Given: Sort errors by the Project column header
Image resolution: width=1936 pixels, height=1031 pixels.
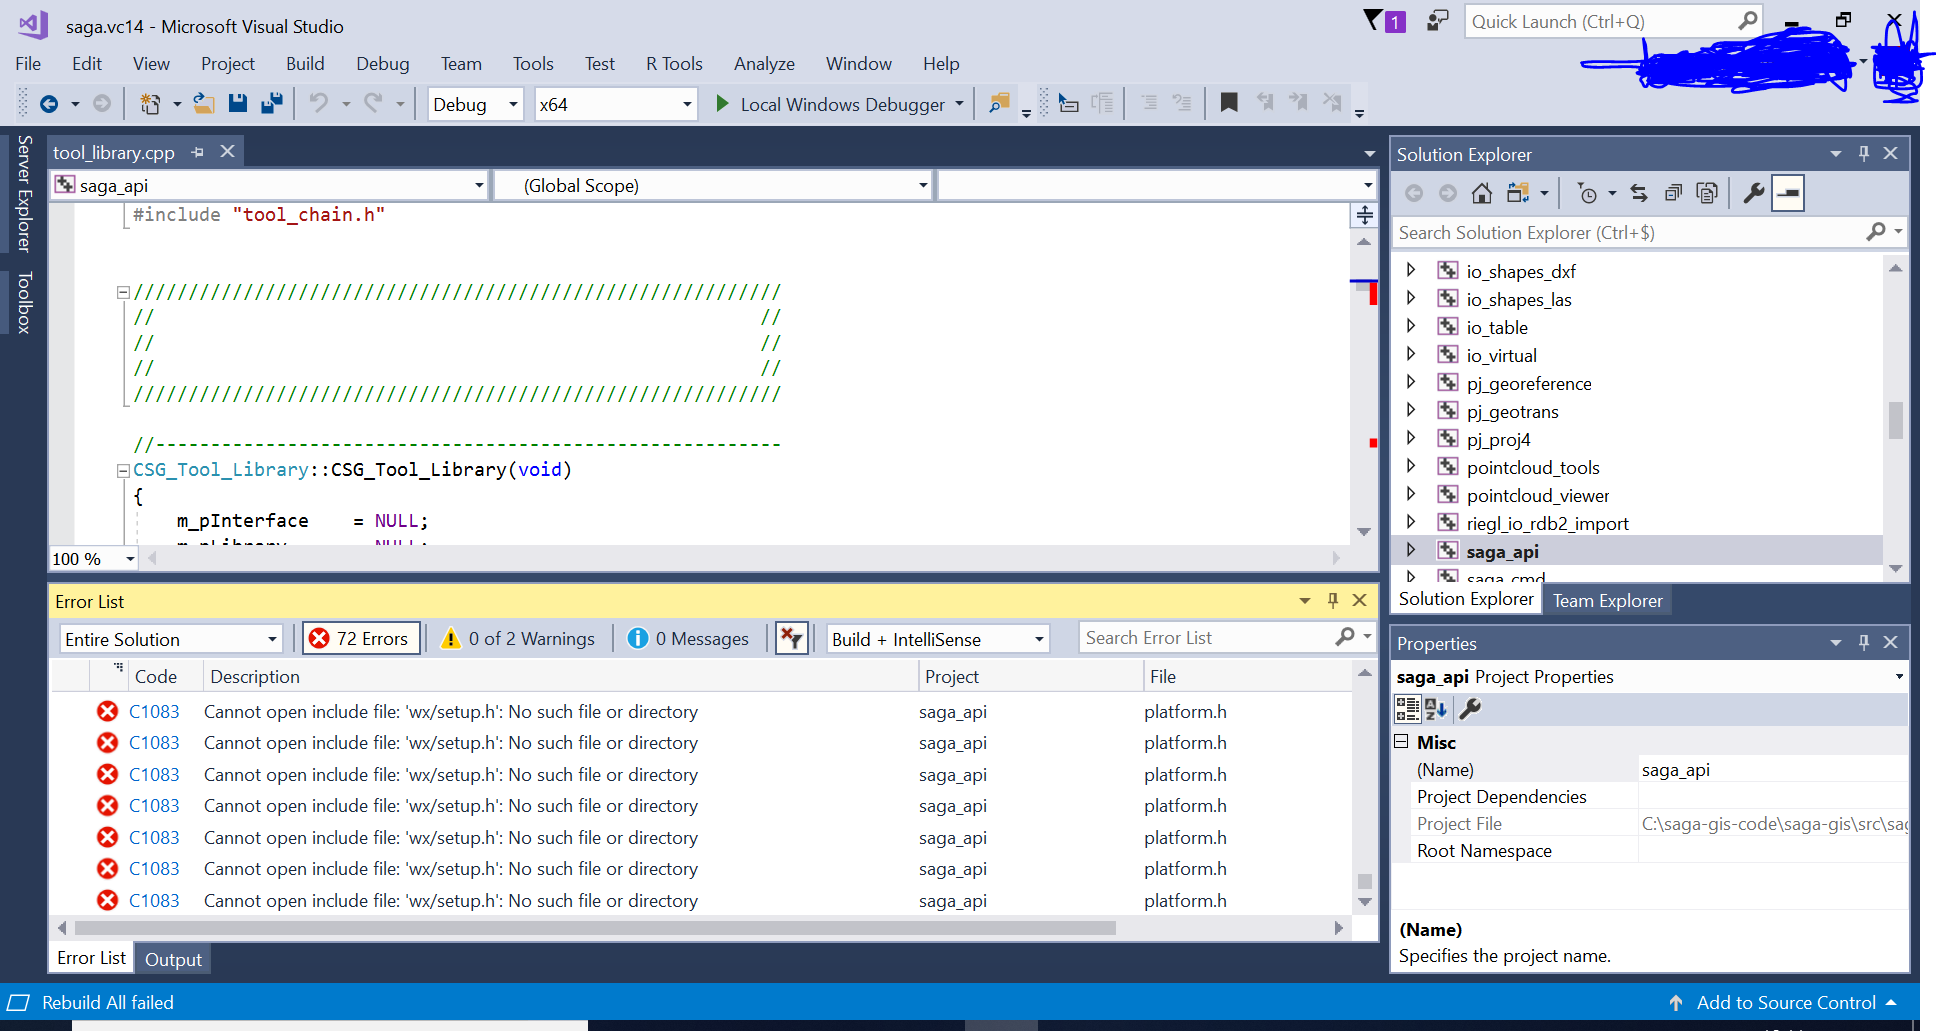Looking at the screenshot, I should [1030, 676].
